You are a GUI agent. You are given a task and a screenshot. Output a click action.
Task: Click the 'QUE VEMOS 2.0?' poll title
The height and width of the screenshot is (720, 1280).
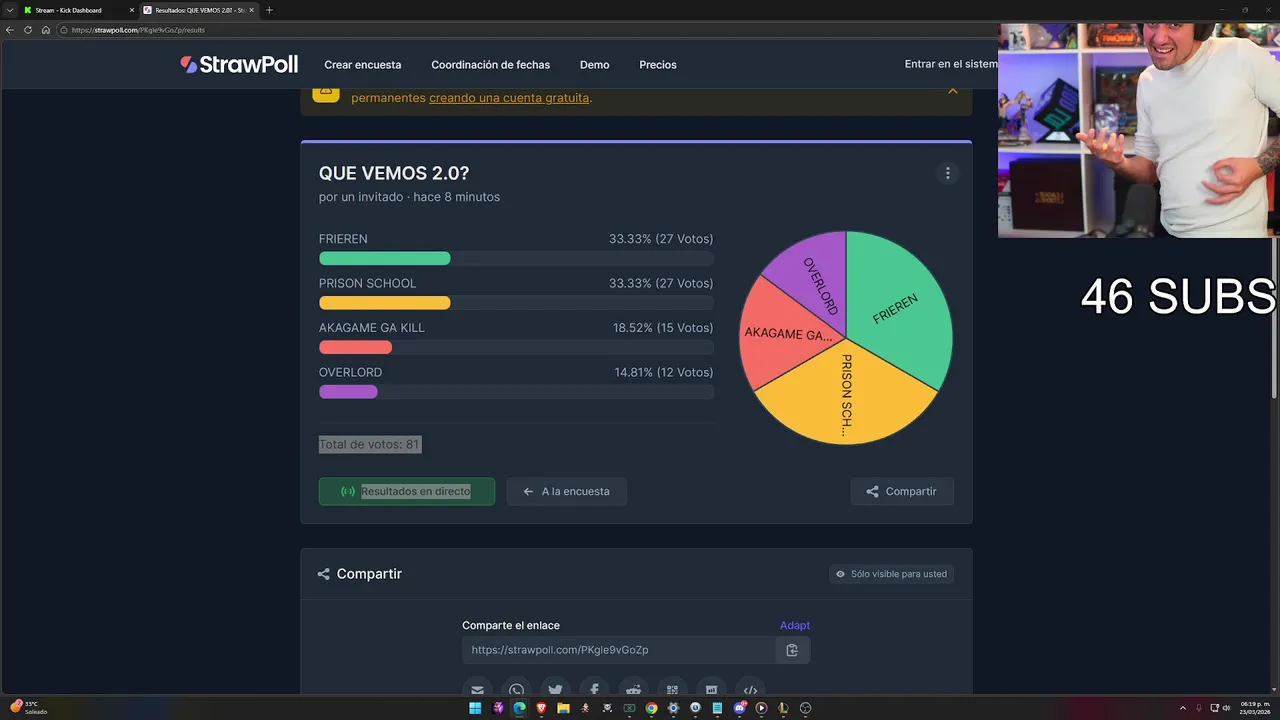(394, 173)
